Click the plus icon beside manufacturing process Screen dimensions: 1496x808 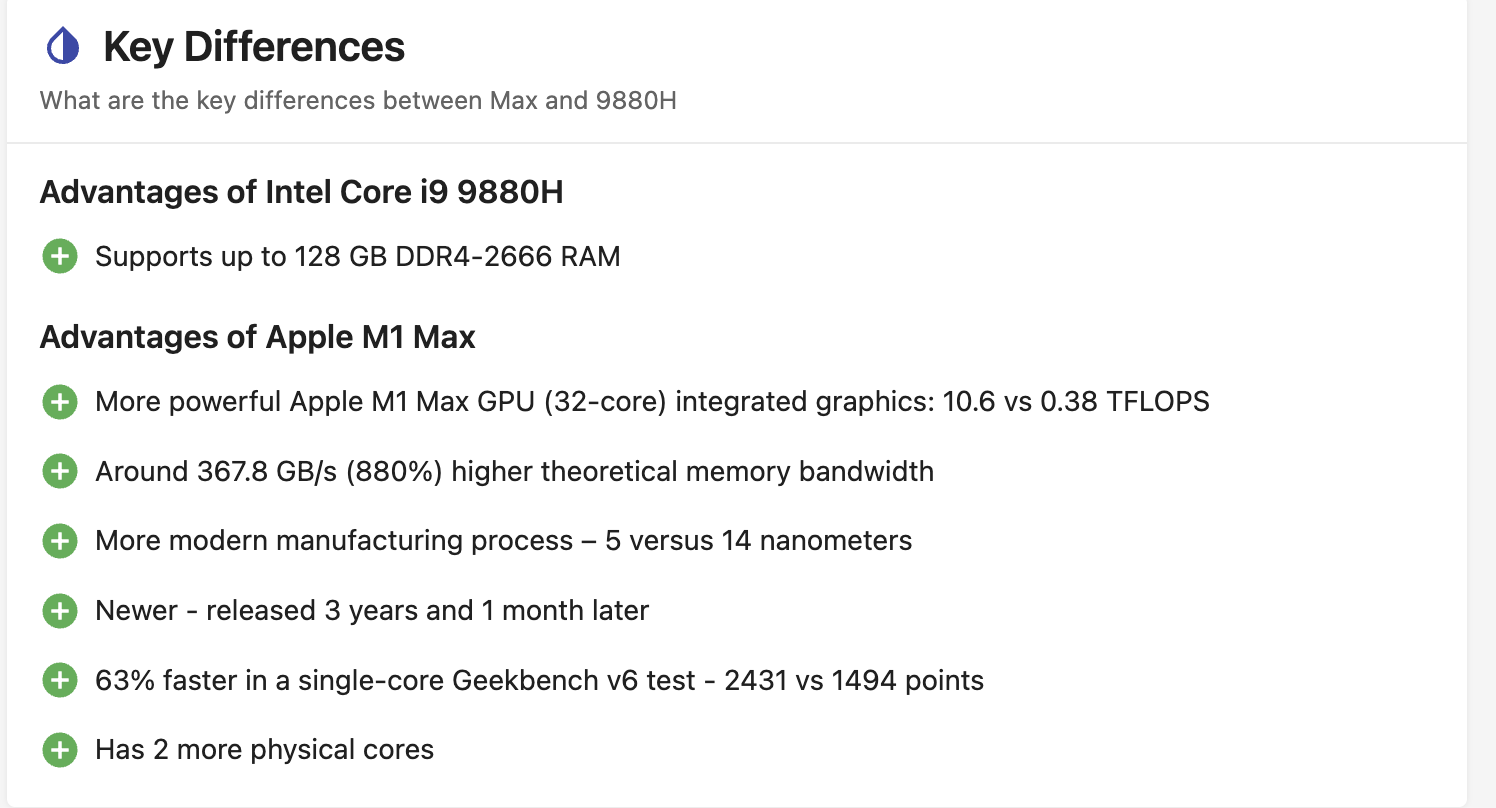tap(60, 541)
